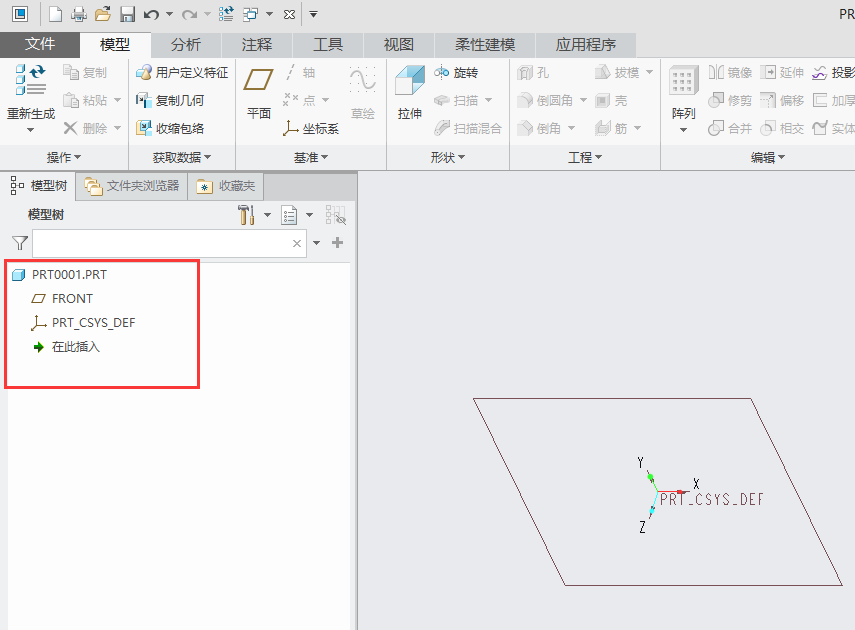The height and width of the screenshot is (630, 855).
Task: Open file using the folder icon
Action: [x=103, y=14]
